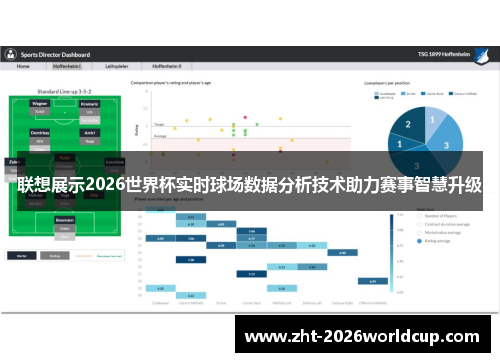Open the Home tab
The image size is (500, 362).
23,66
